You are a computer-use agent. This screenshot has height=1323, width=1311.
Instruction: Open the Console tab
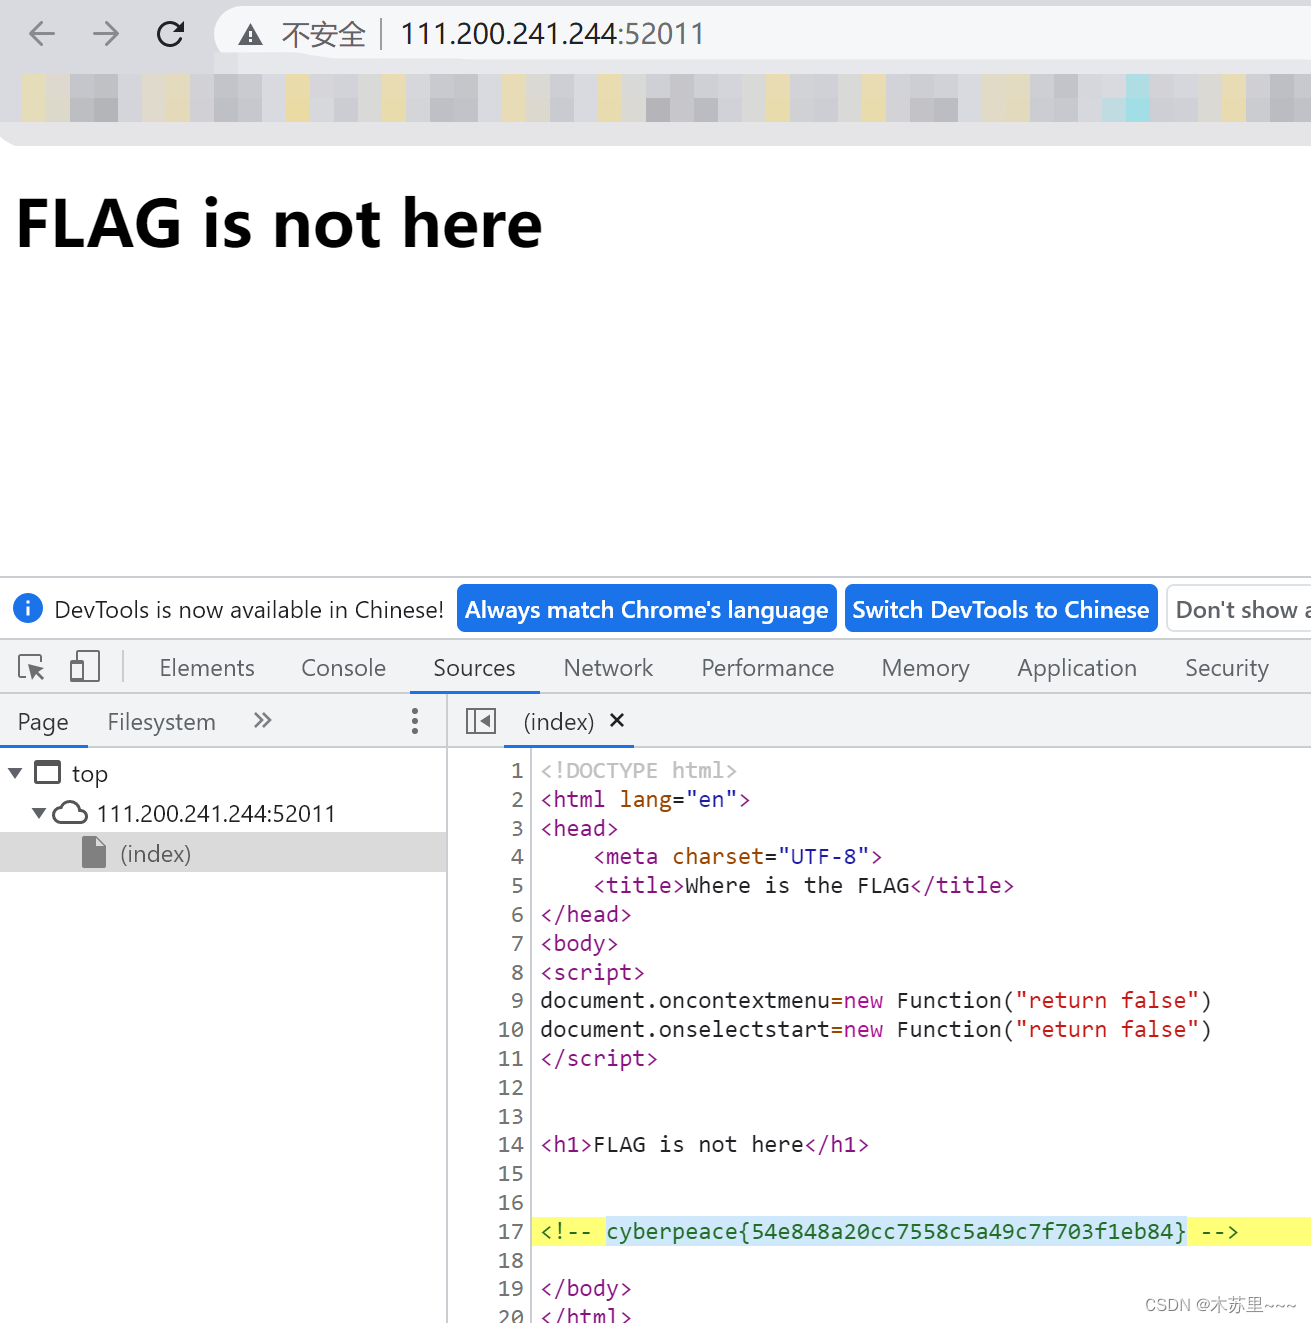pos(343,668)
